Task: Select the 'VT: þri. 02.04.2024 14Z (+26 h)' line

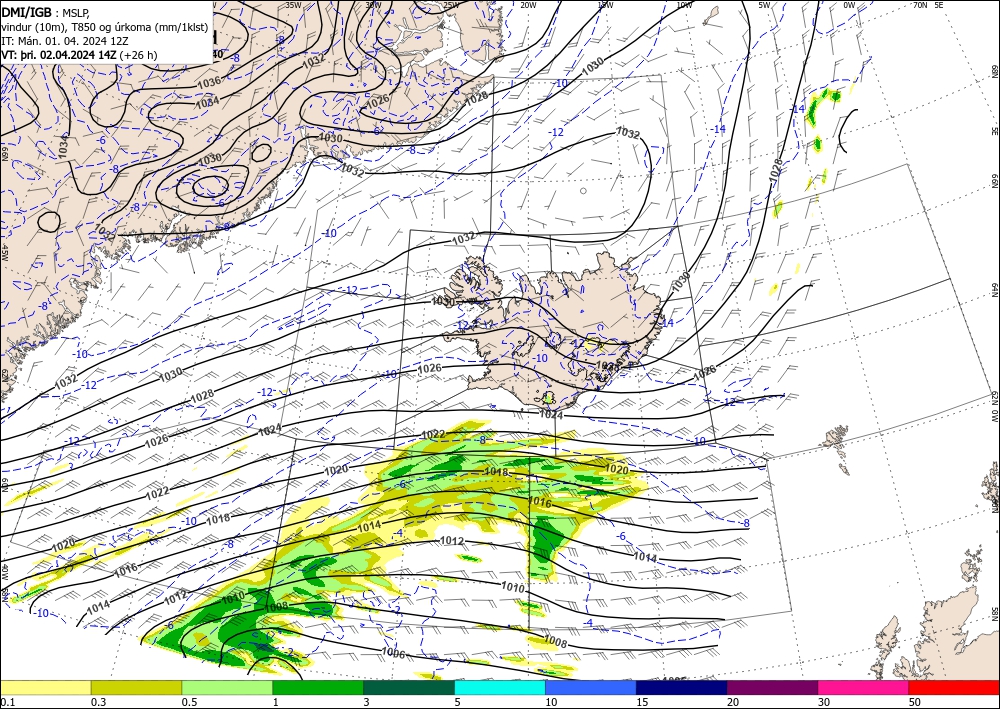Action: tap(80, 54)
